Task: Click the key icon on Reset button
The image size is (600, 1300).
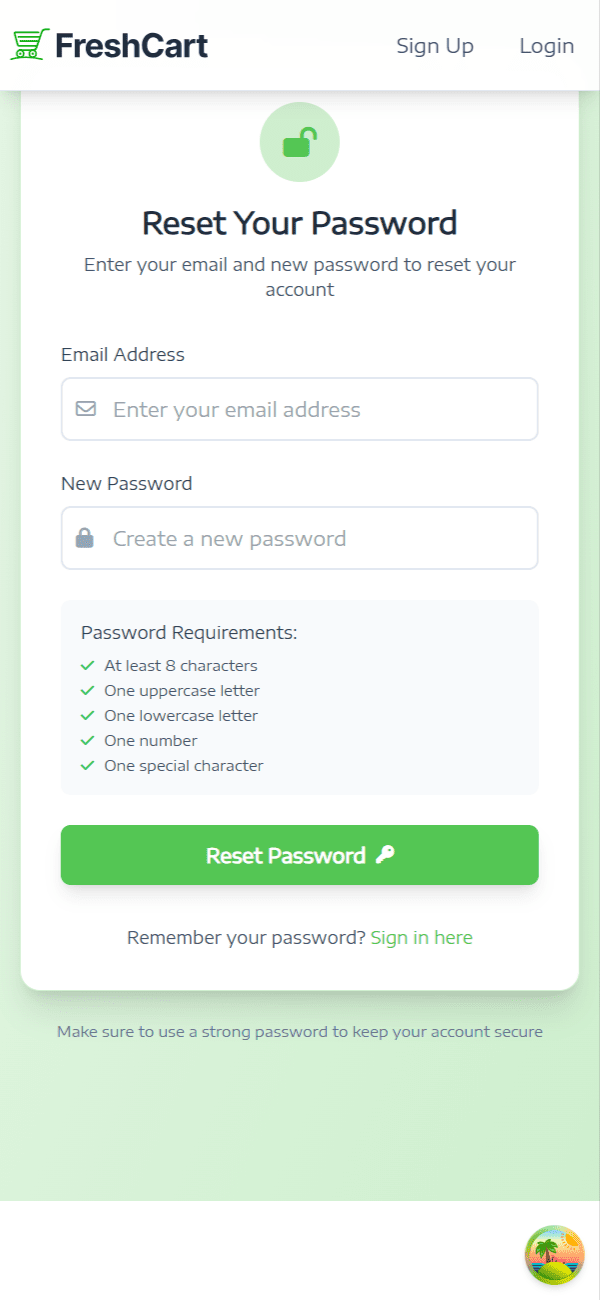Action: (385, 855)
